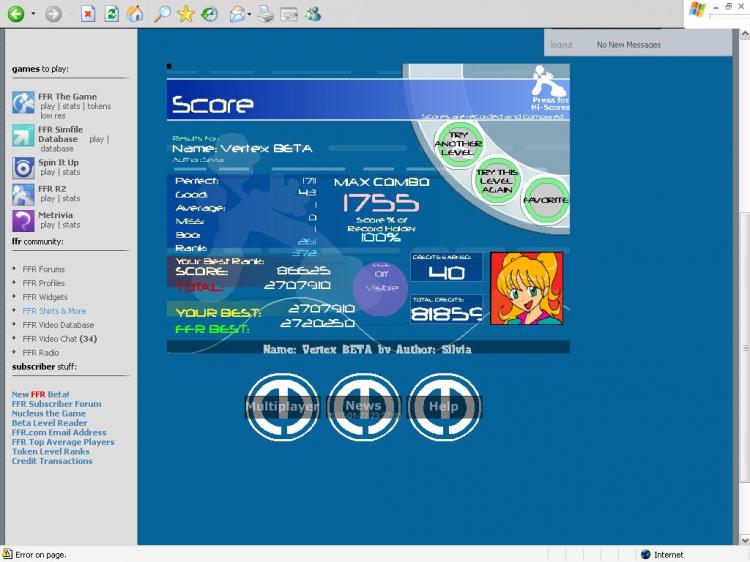
Task: Open the FFR Profiles link
Action: [x=44, y=283]
